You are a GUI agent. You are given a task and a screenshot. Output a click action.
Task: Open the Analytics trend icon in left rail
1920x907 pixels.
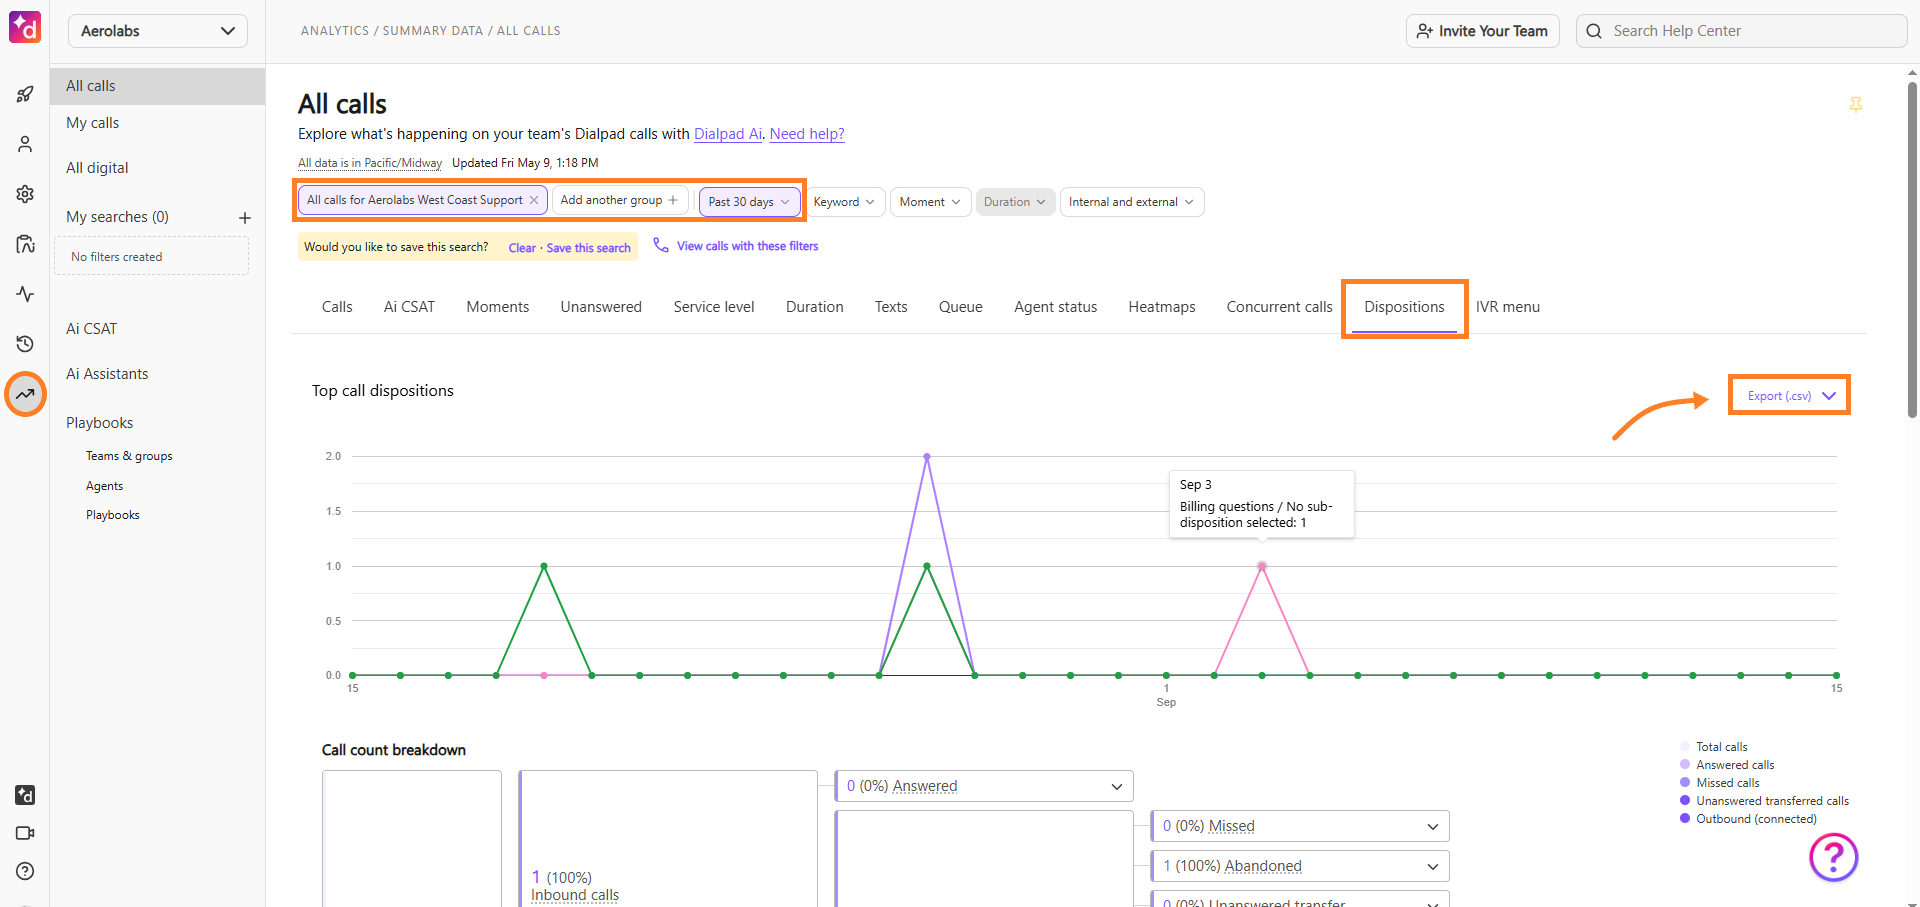[x=25, y=394]
